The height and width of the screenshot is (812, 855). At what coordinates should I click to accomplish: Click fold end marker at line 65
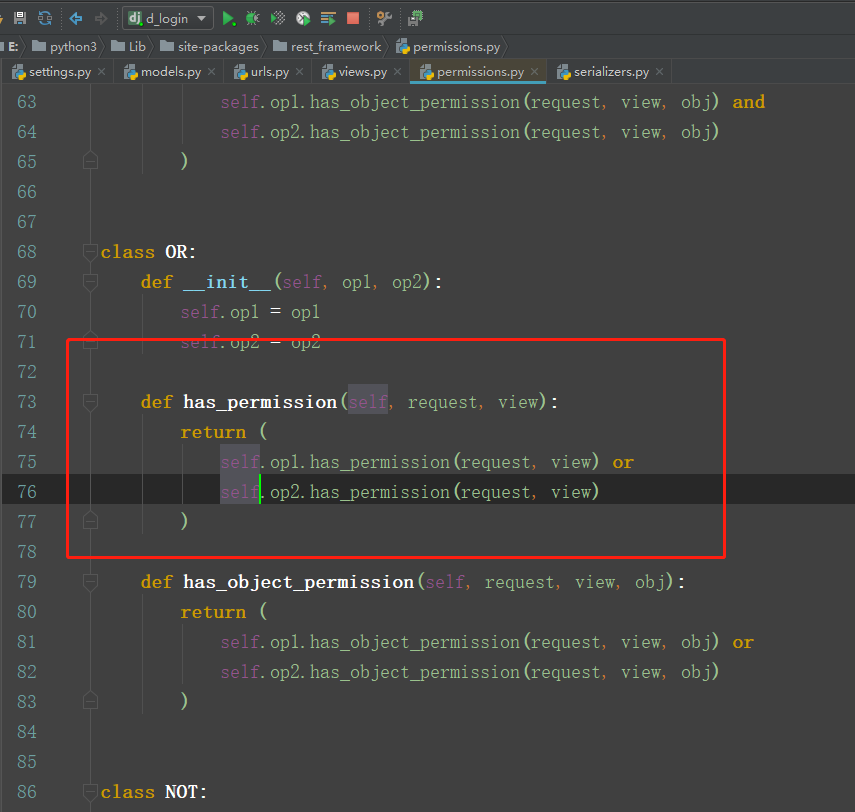[x=91, y=161]
